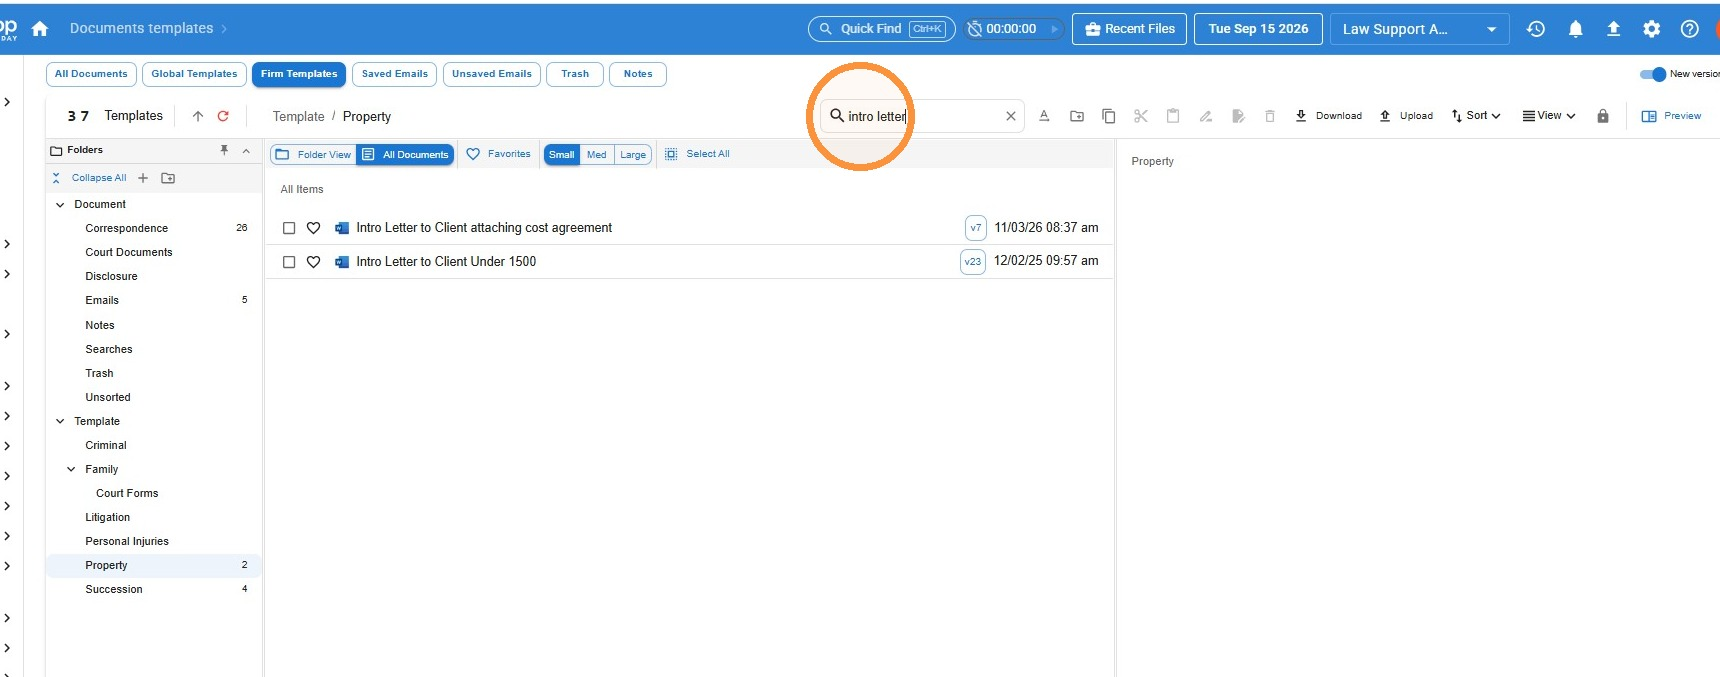Refresh the templates list with red icon
The width and height of the screenshot is (1720, 677).
tap(223, 116)
